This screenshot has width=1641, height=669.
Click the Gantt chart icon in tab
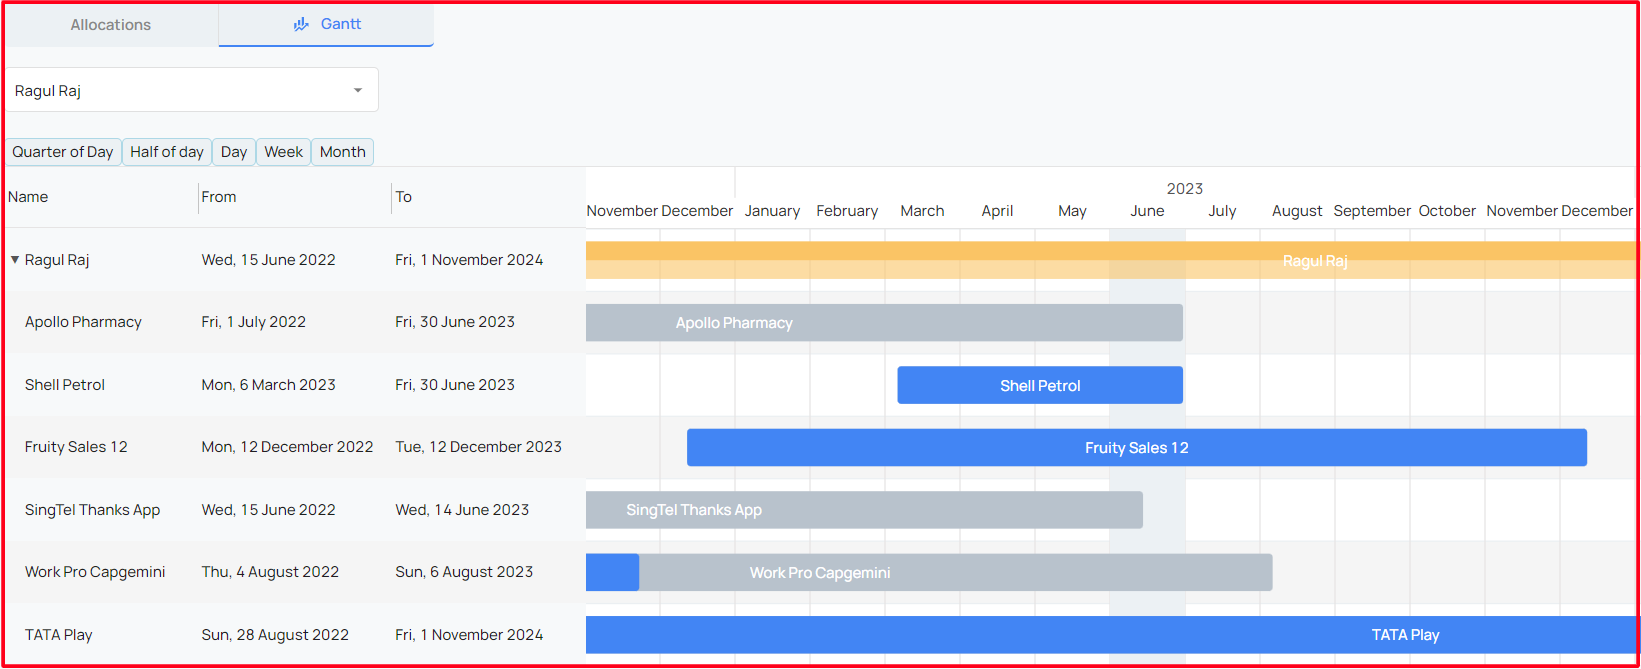tap(301, 24)
